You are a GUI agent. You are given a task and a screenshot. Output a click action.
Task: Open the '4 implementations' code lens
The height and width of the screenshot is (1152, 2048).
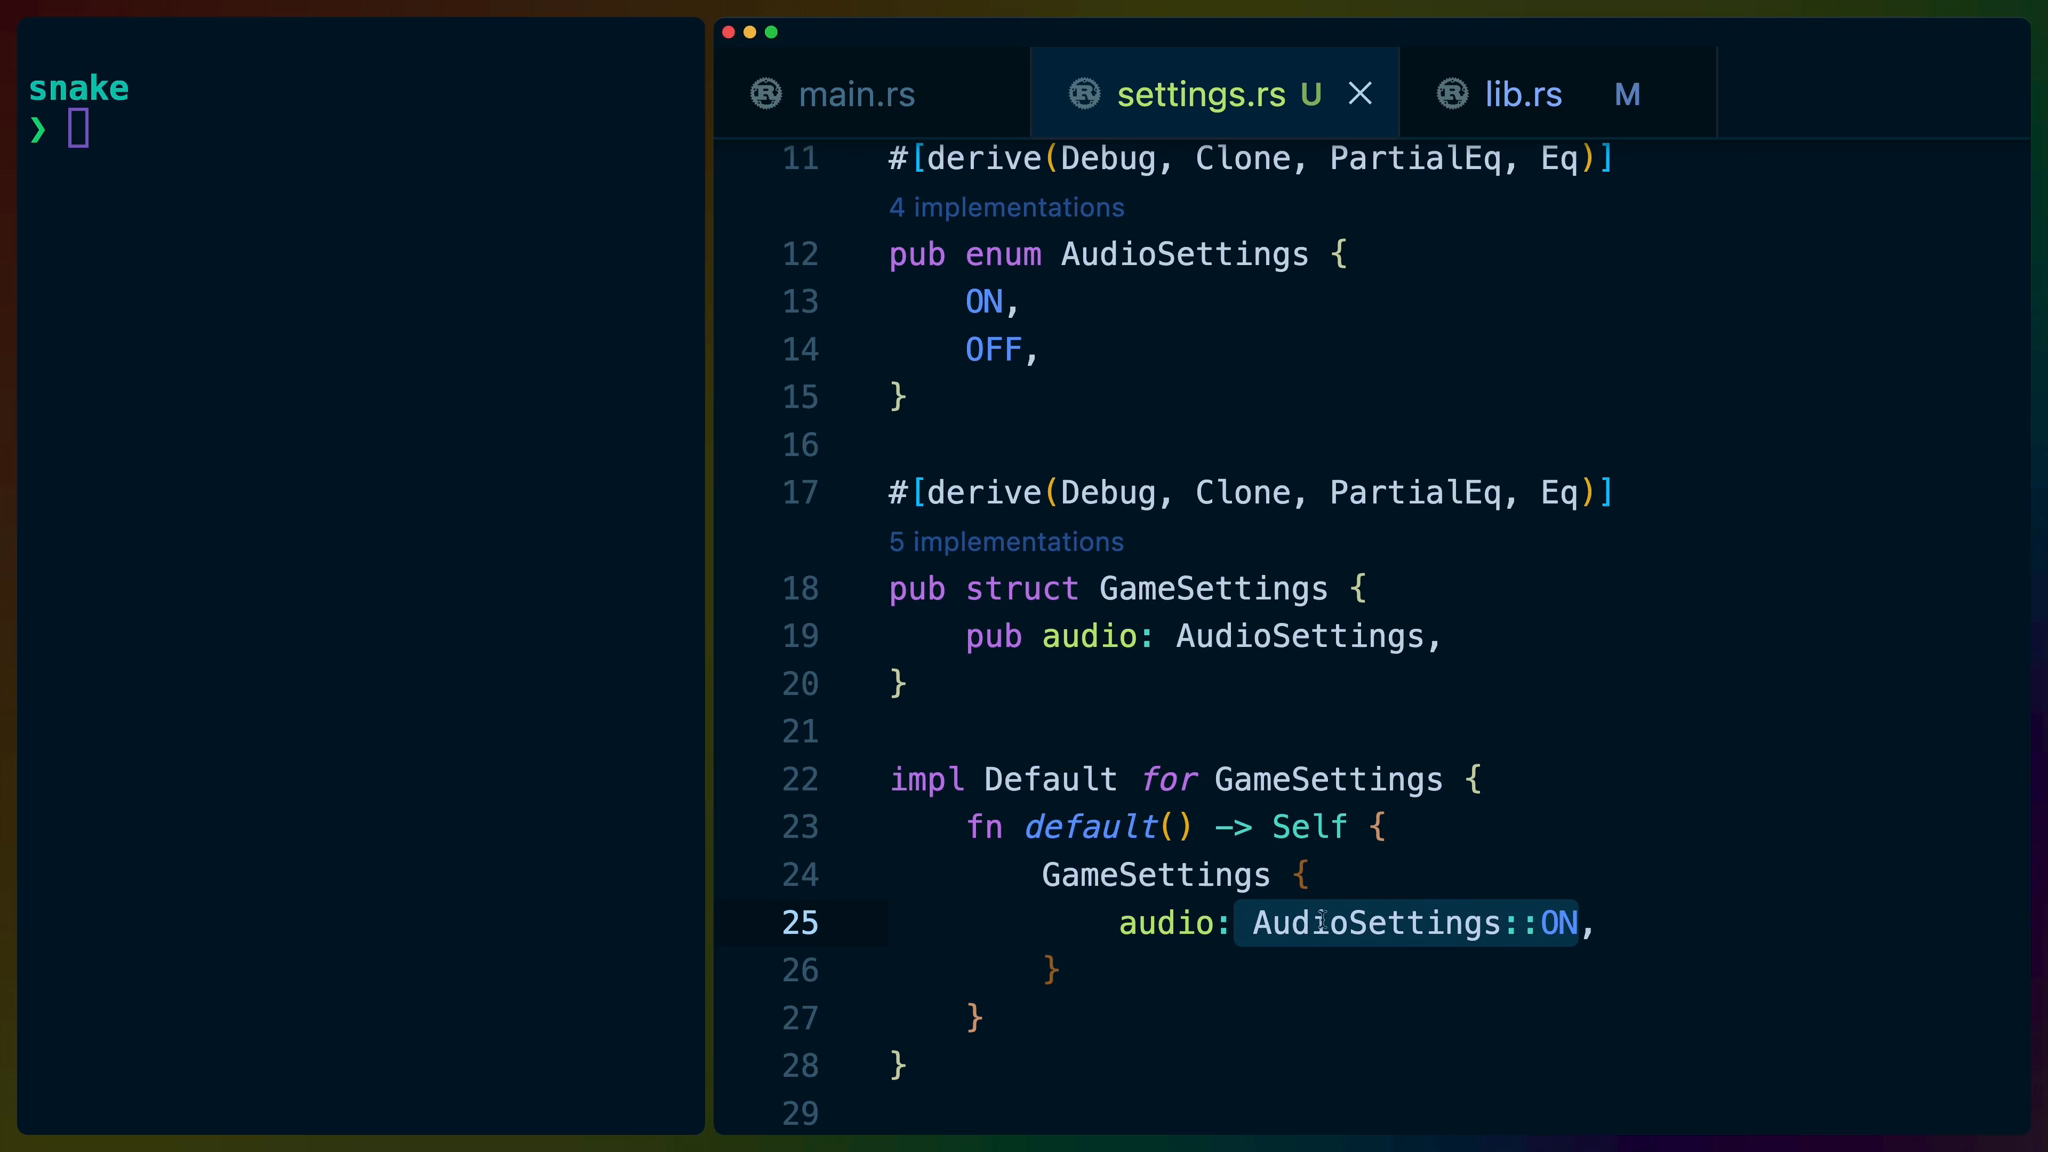click(1006, 207)
